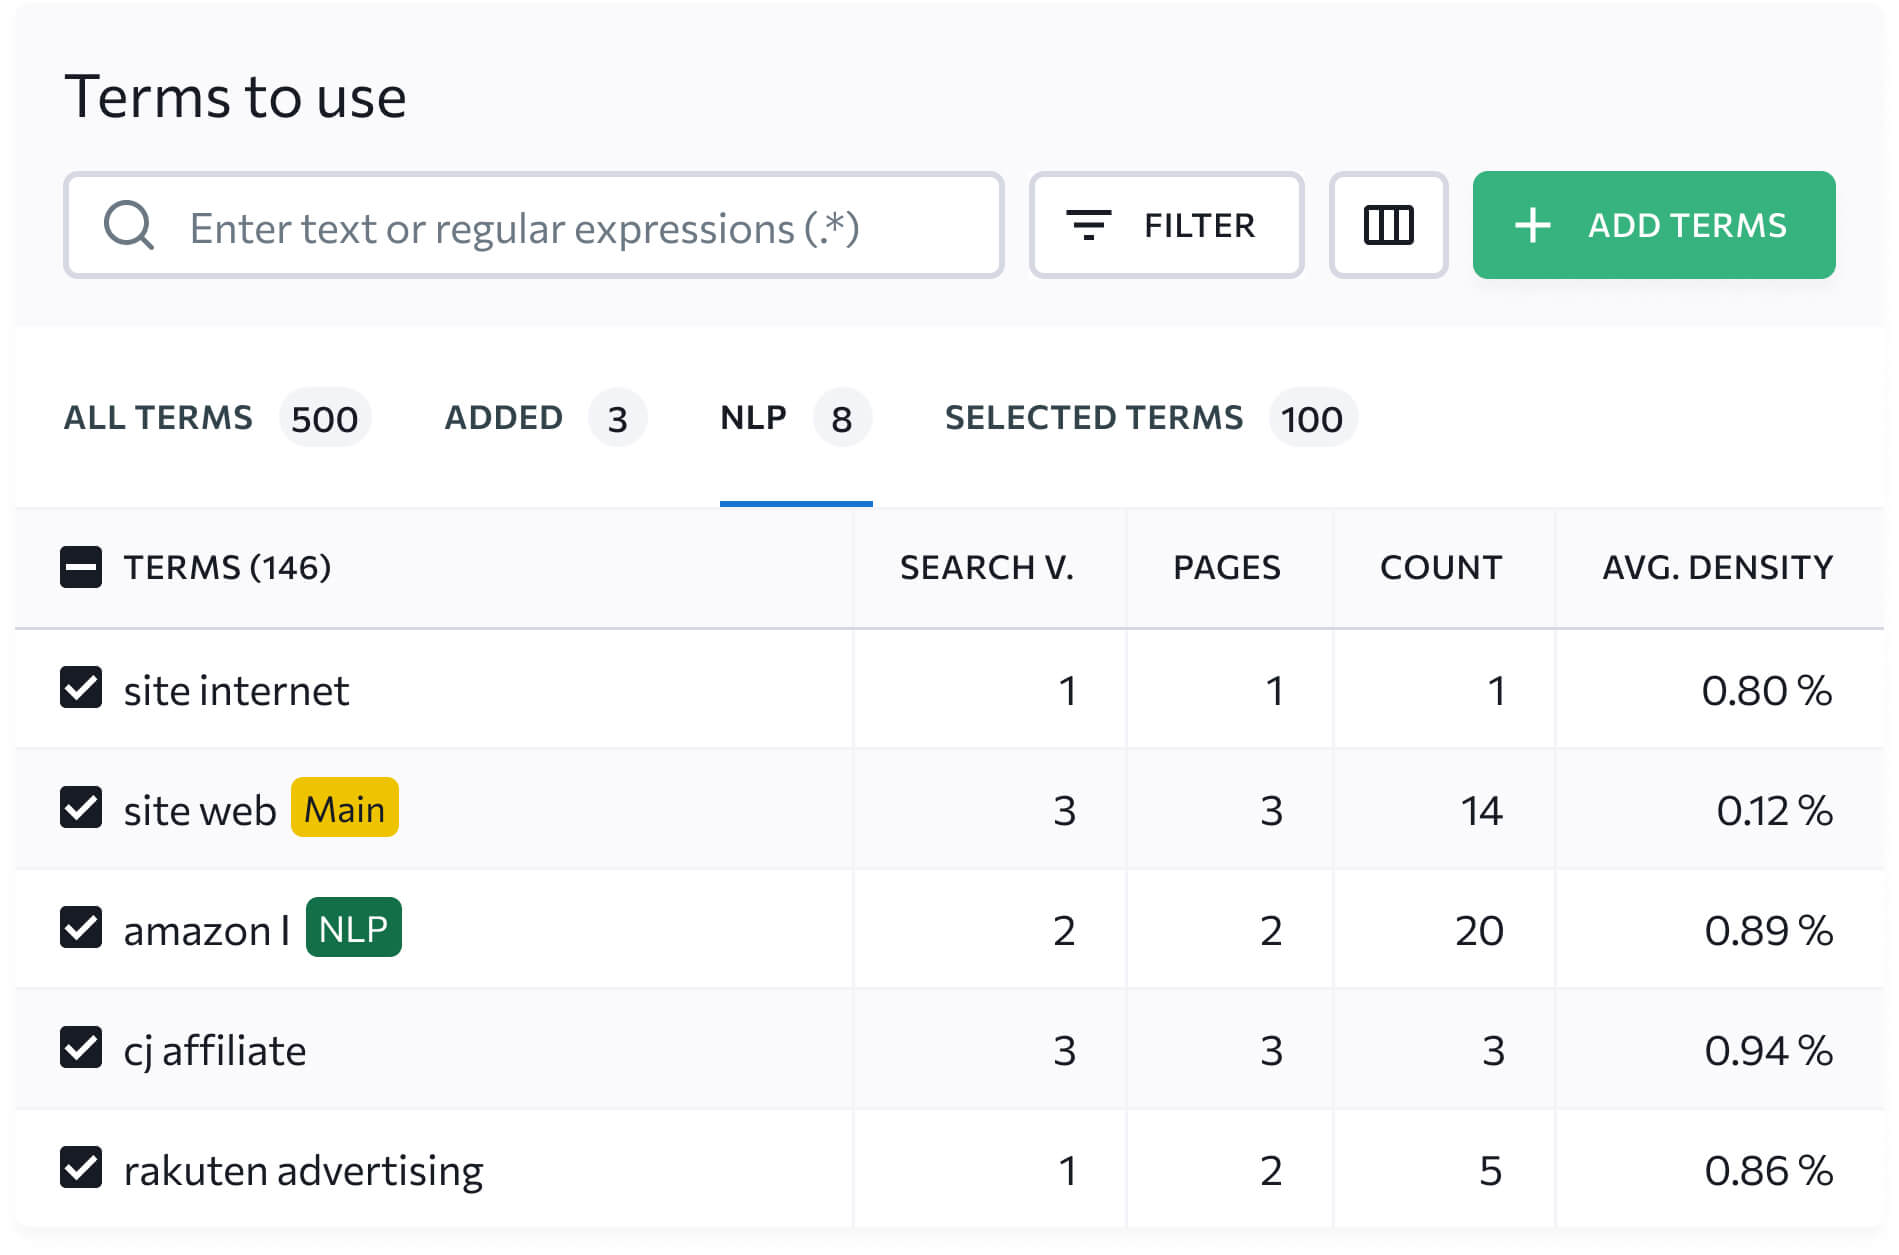Click the search magnifier icon

click(x=129, y=225)
